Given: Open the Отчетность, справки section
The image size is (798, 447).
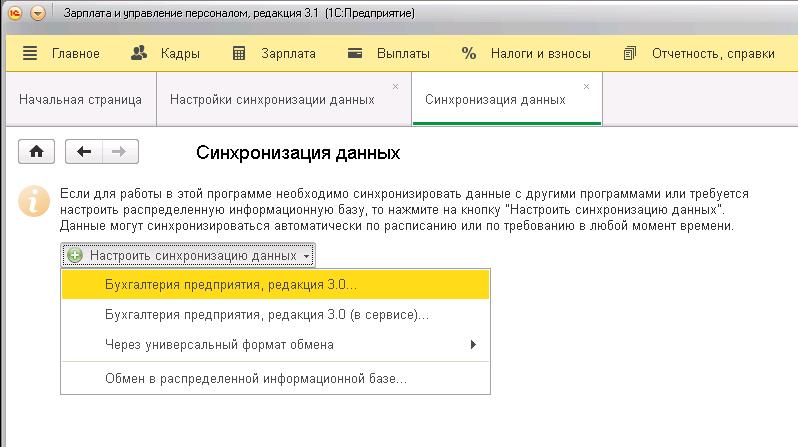Looking at the screenshot, I should (714, 53).
